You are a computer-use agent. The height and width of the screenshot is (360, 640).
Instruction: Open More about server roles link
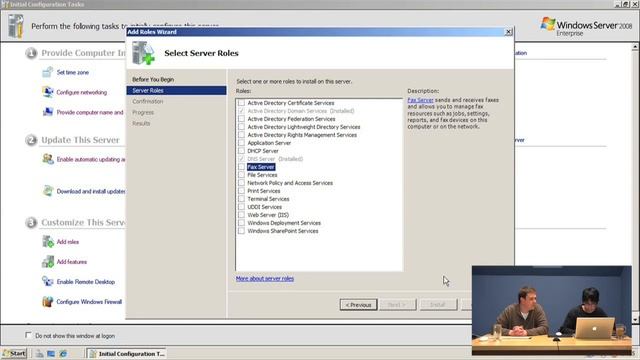[264, 279]
